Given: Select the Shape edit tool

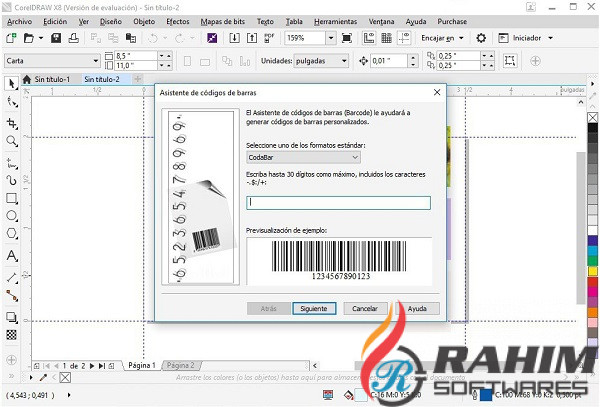Looking at the screenshot, I should pos(11,102).
